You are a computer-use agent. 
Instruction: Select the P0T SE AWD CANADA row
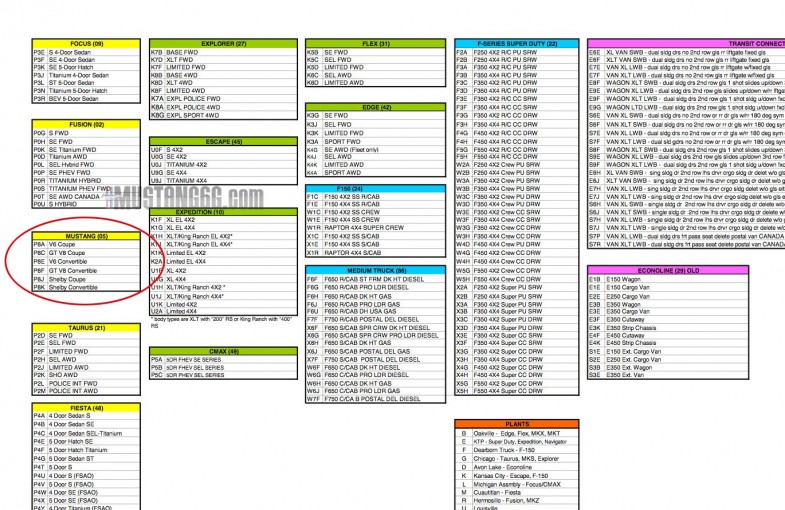coord(86,196)
